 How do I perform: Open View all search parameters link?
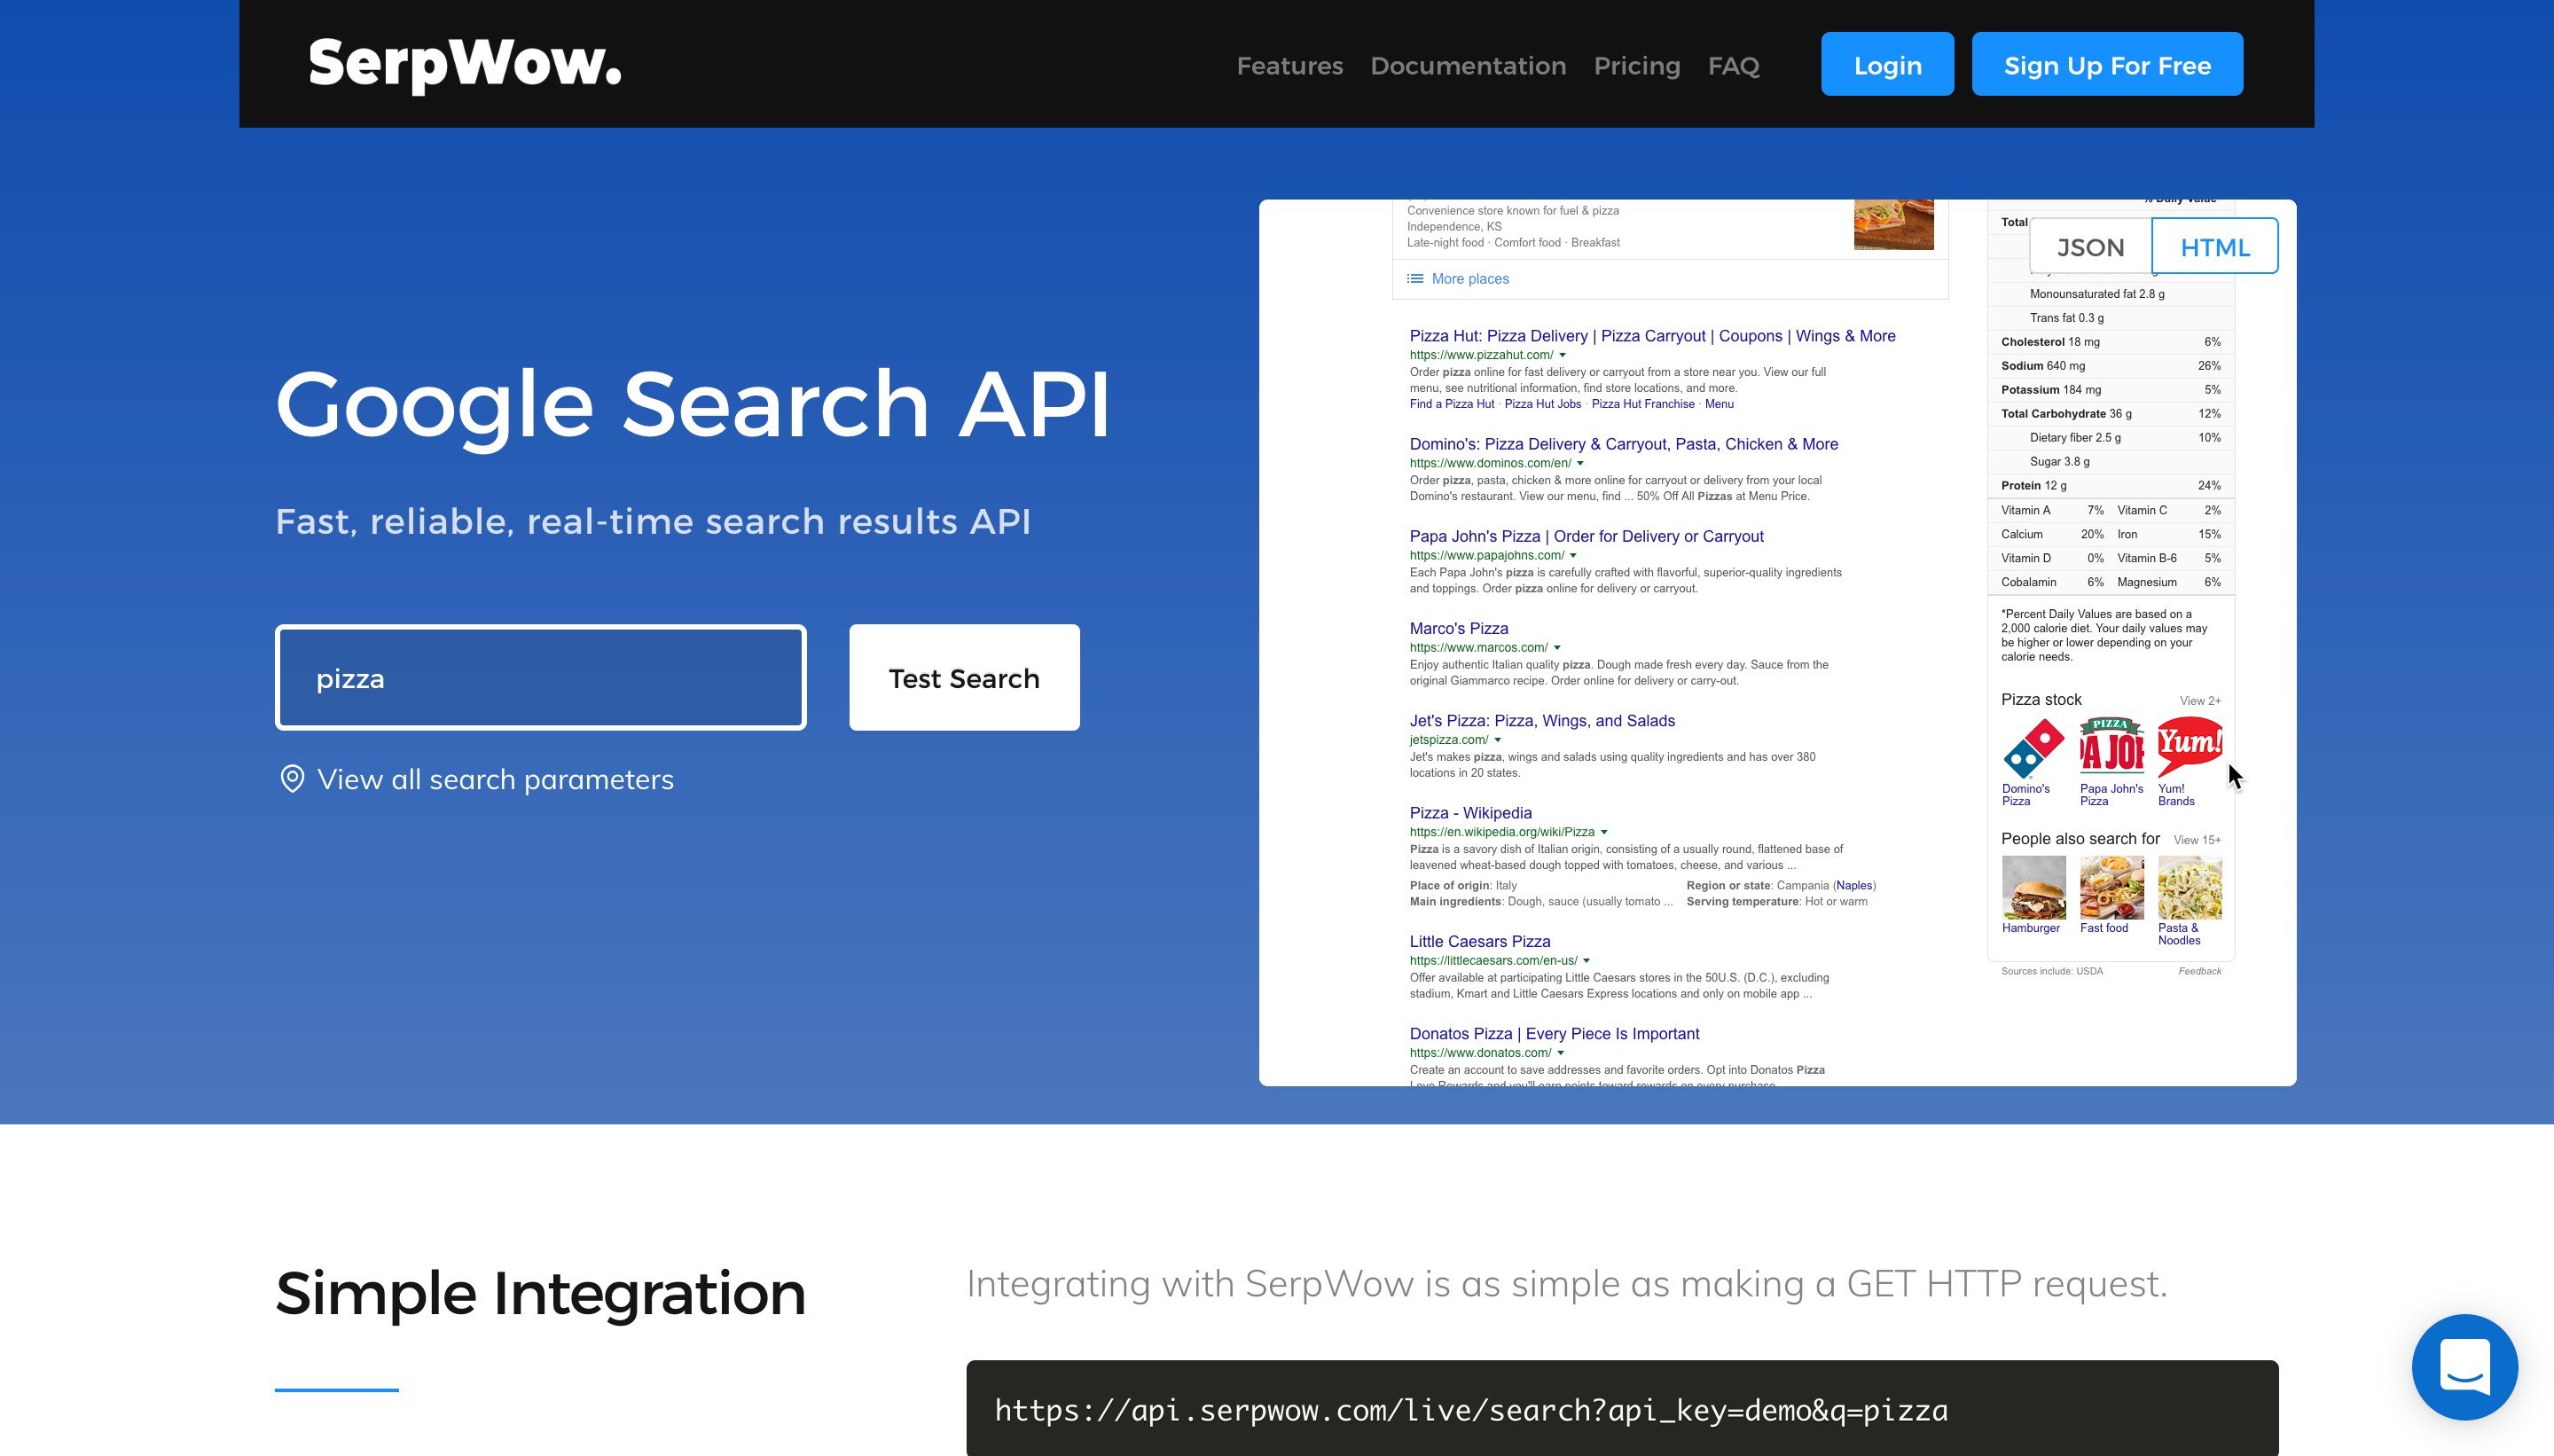495,779
